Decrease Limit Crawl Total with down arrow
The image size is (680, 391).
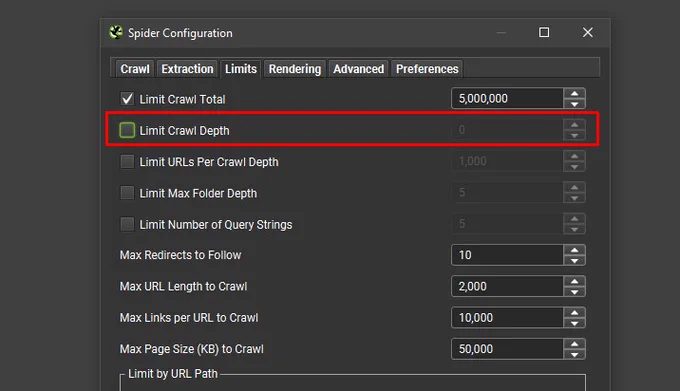click(x=575, y=104)
